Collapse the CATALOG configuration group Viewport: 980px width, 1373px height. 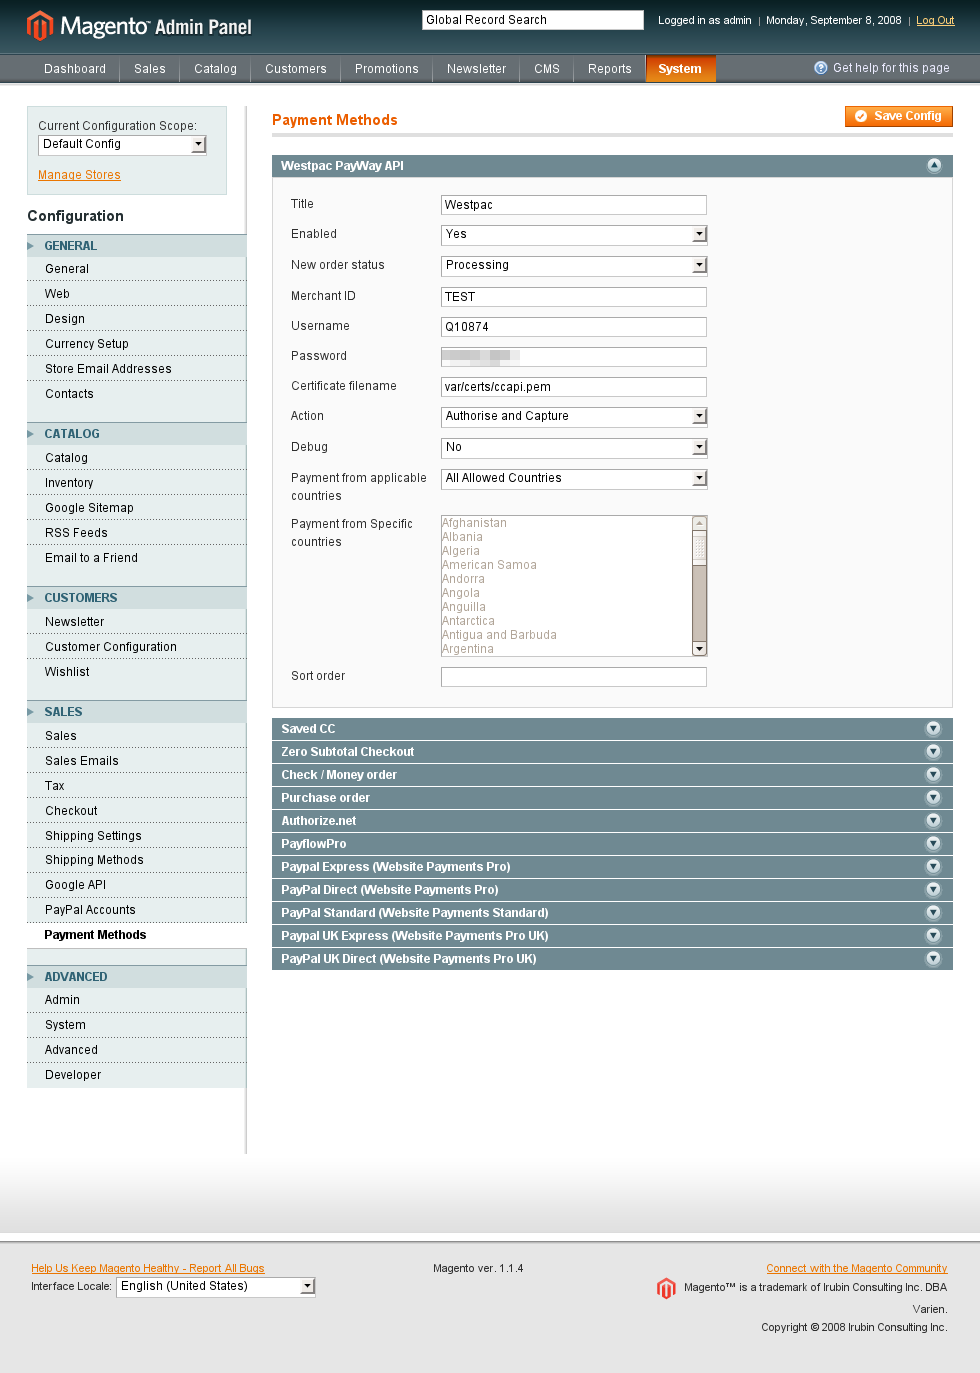(x=136, y=434)
